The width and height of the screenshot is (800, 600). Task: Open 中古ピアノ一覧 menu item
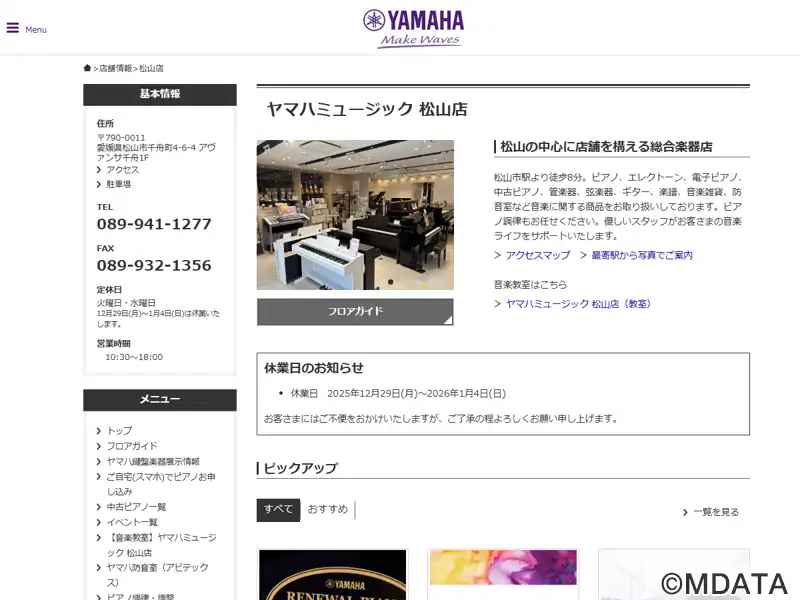pos(137,507)
